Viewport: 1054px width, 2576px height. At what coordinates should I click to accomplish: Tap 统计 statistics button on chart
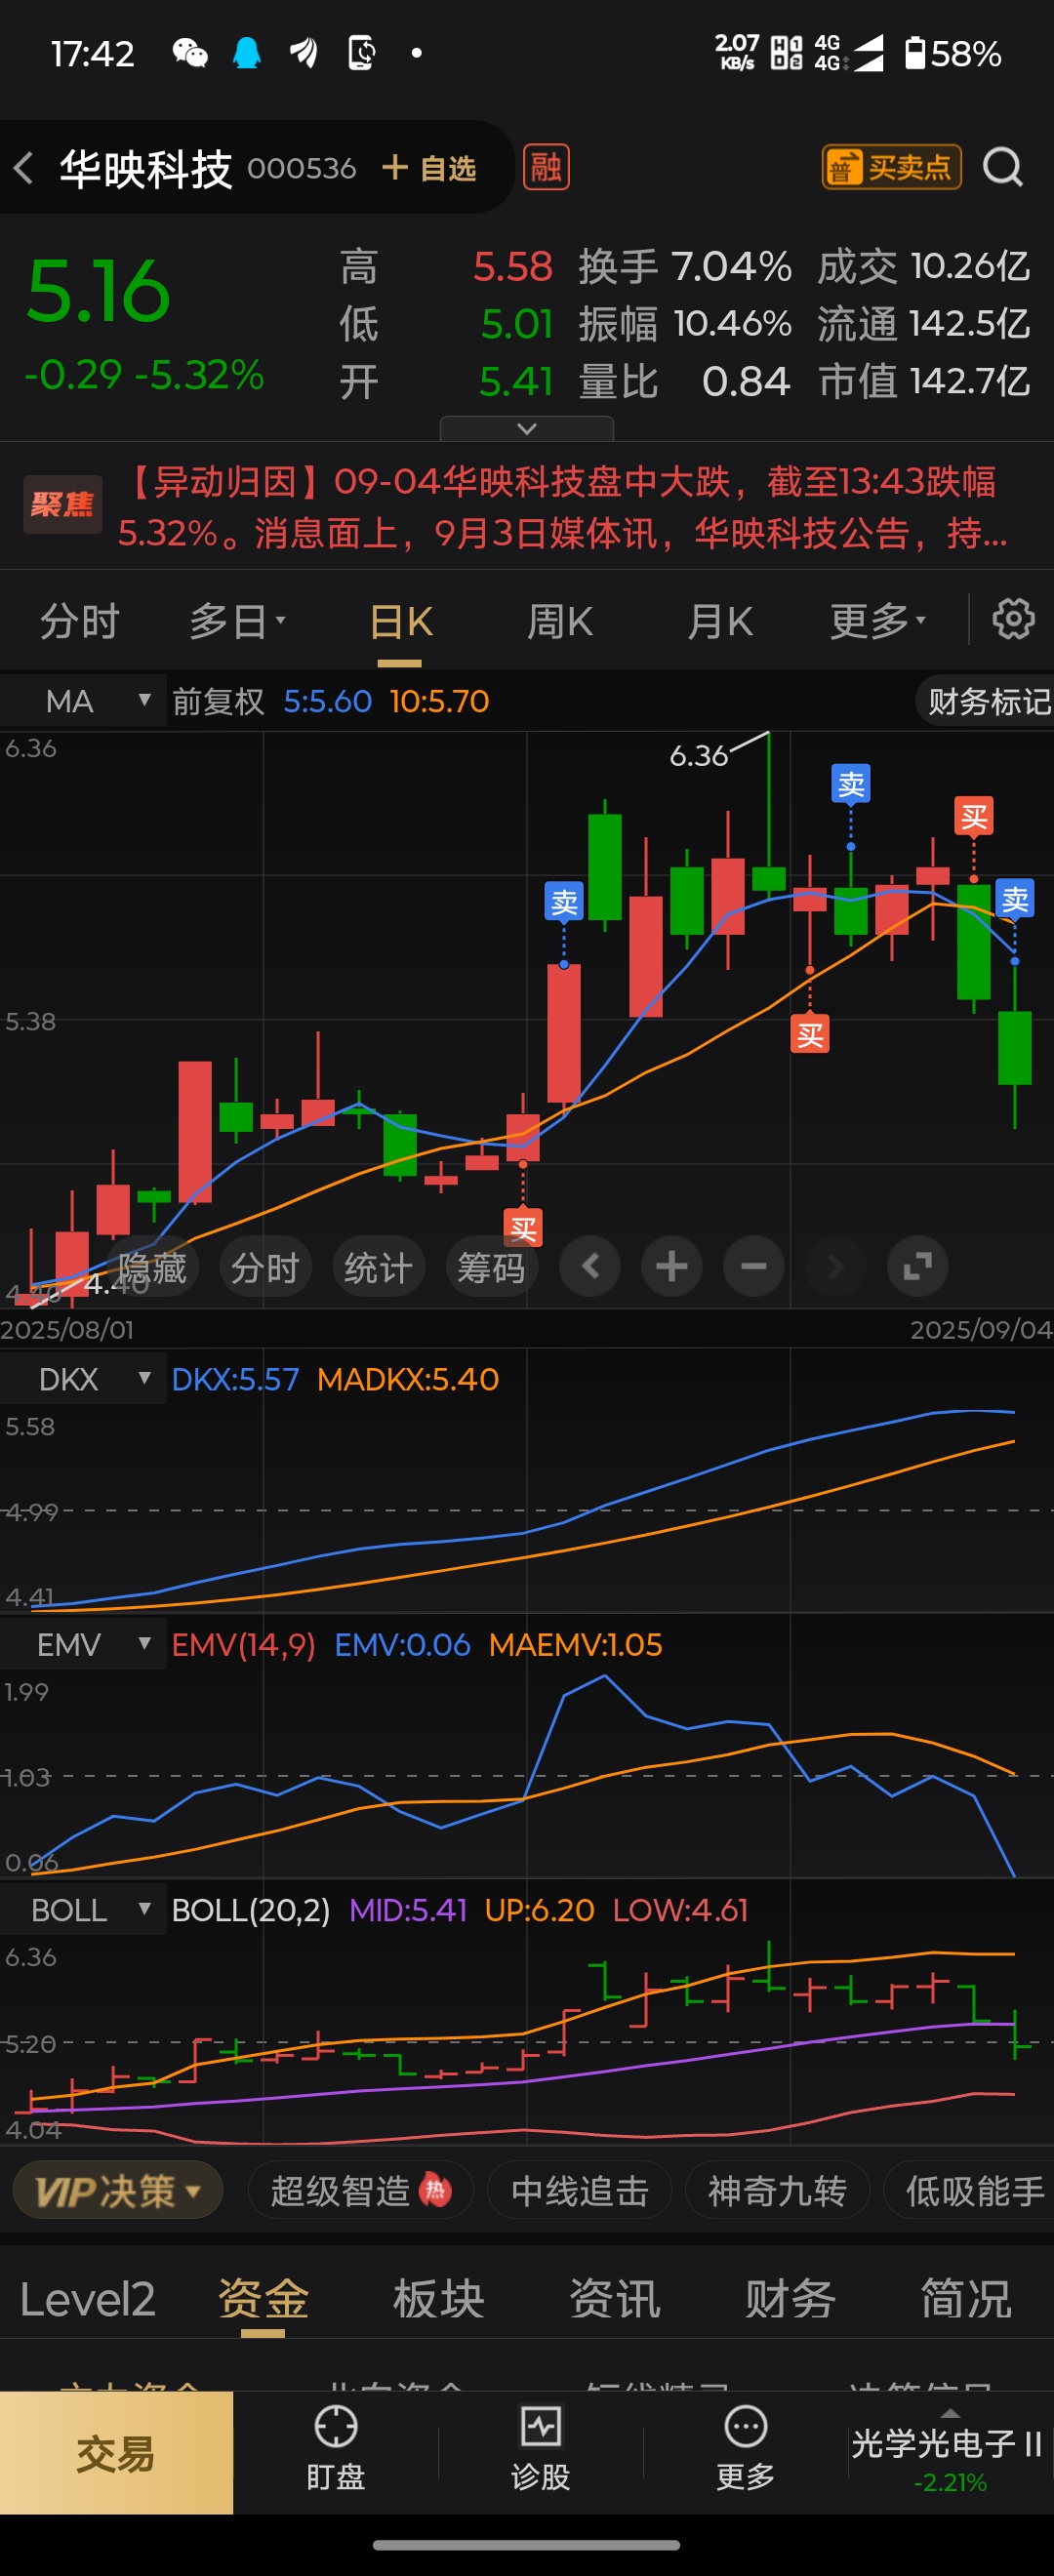click(x=378, y=1267)
